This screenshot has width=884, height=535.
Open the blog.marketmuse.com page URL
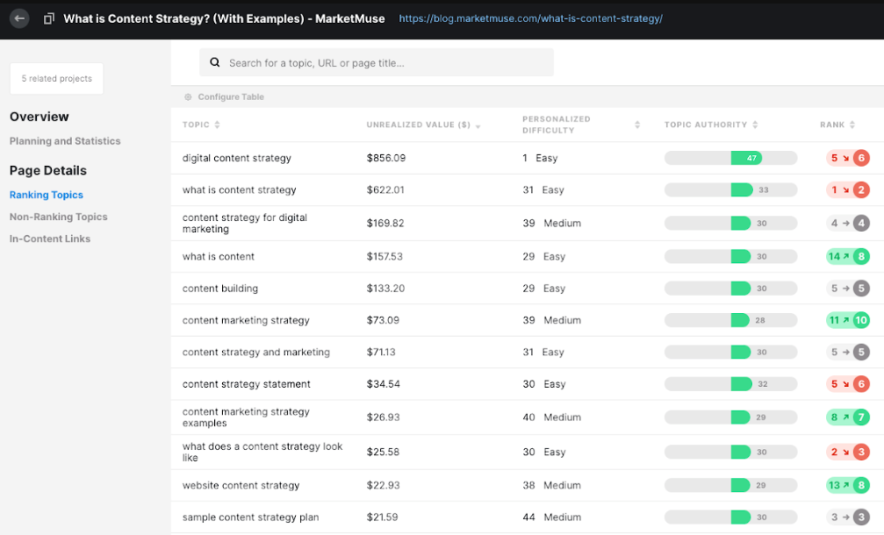point(530,19)
